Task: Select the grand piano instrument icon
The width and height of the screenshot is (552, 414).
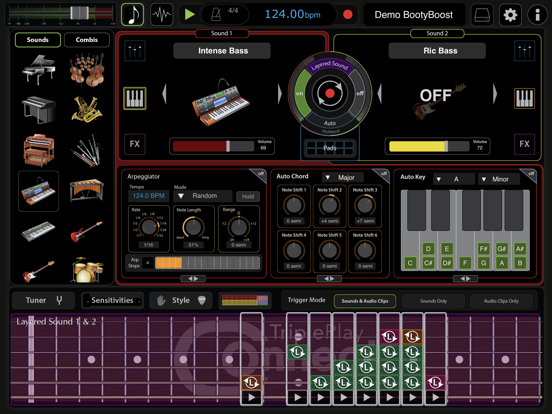Action: 38,69
